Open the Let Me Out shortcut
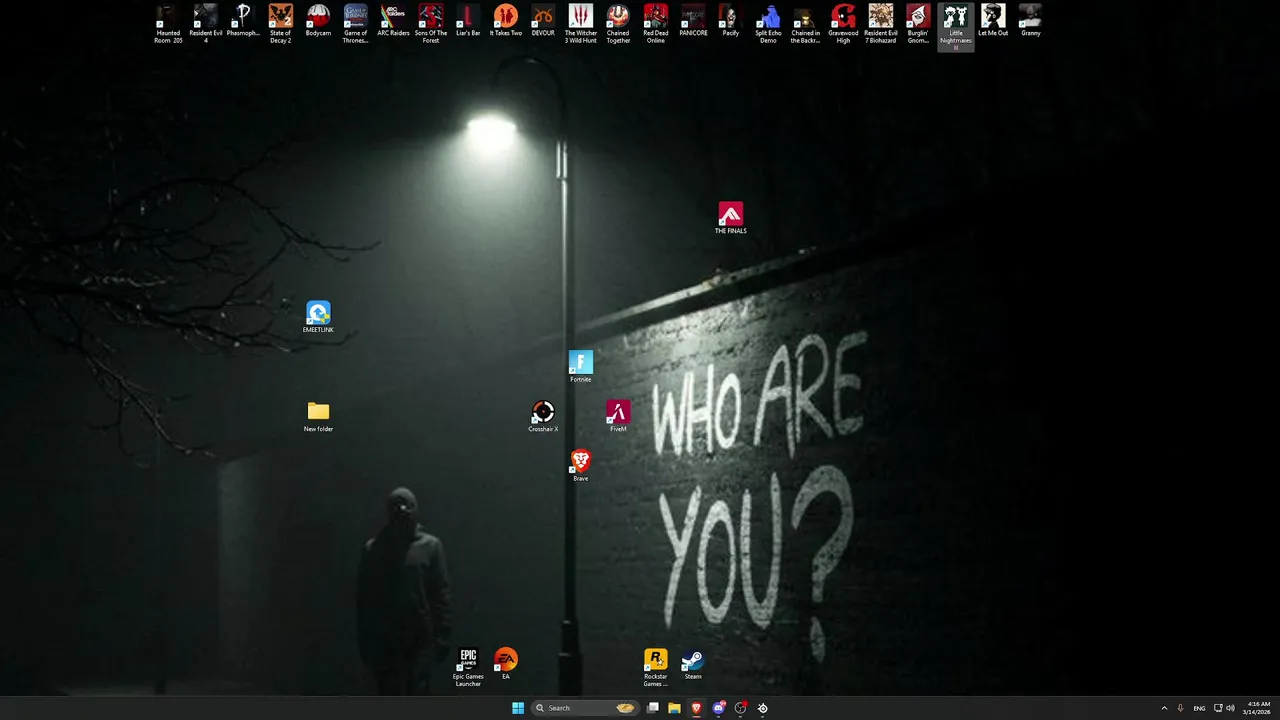The image size is (1280, 720). [993, 20]
